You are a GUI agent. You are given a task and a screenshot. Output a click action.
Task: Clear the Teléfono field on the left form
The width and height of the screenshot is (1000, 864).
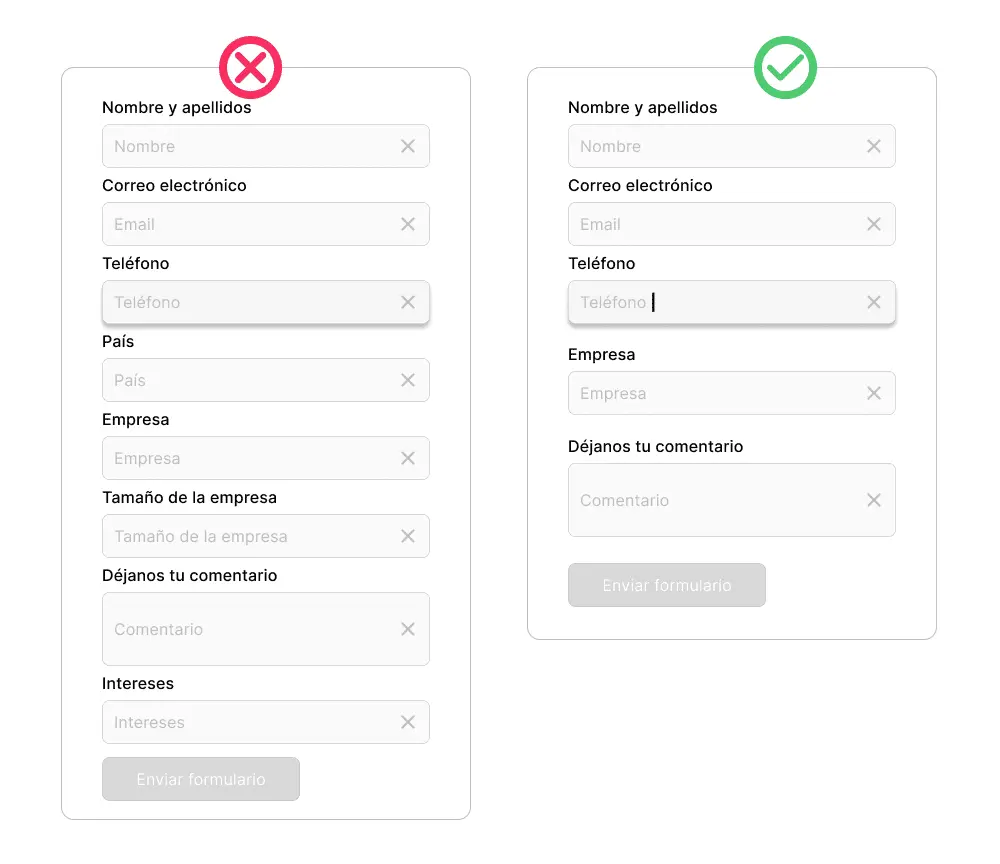[x=408, y=302]
